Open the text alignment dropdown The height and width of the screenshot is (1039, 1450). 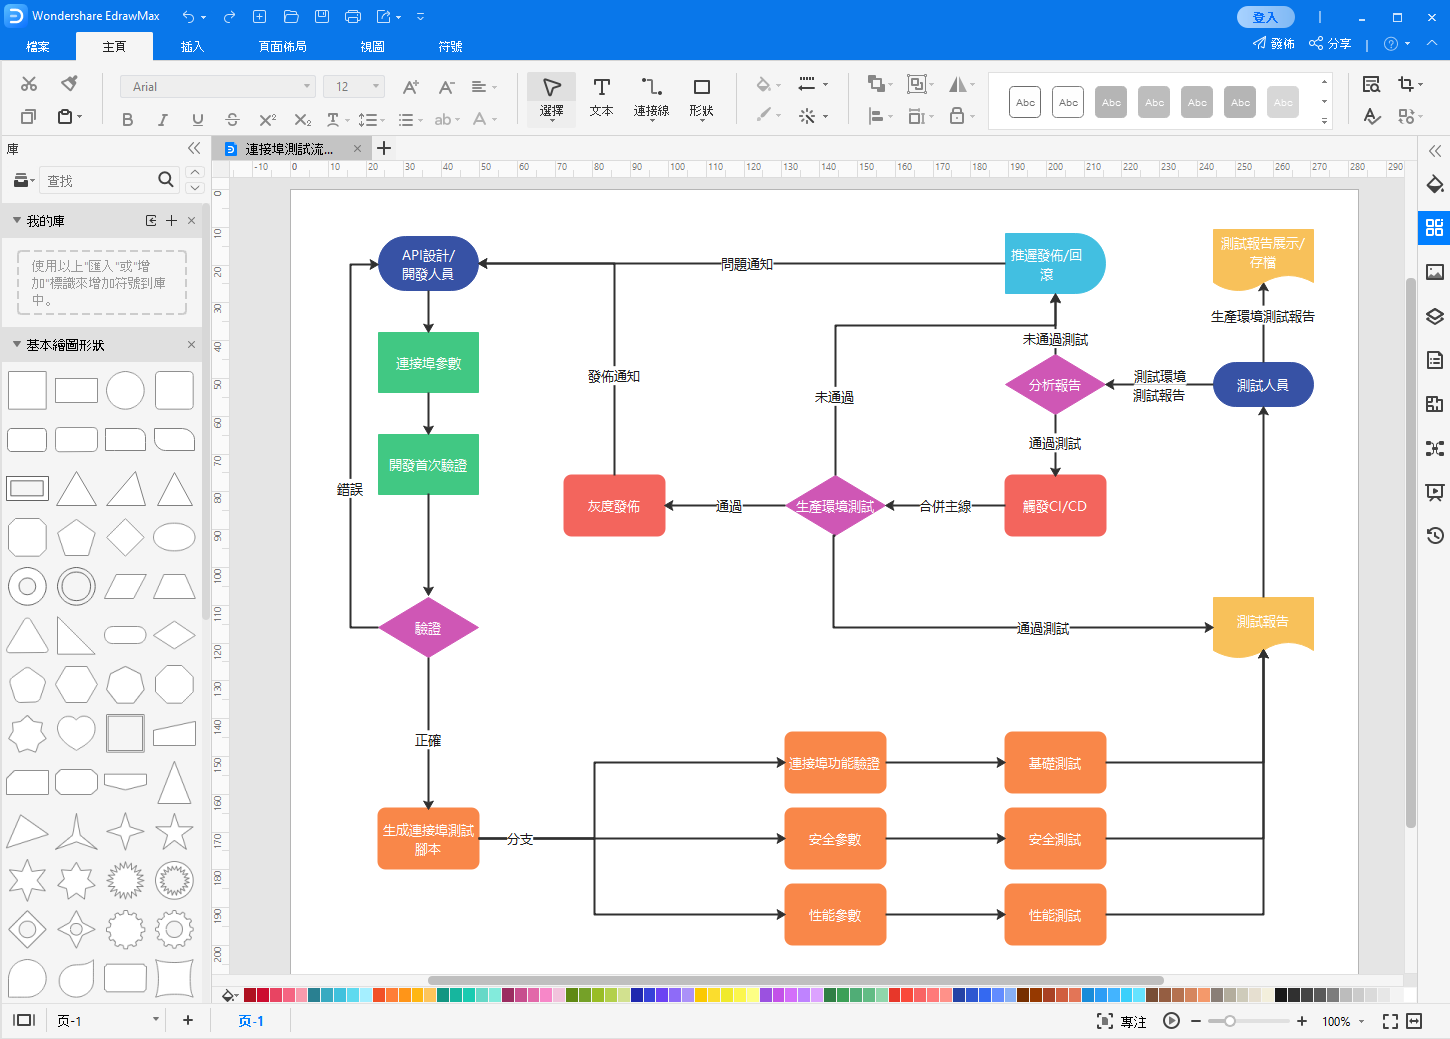[483, 87]
